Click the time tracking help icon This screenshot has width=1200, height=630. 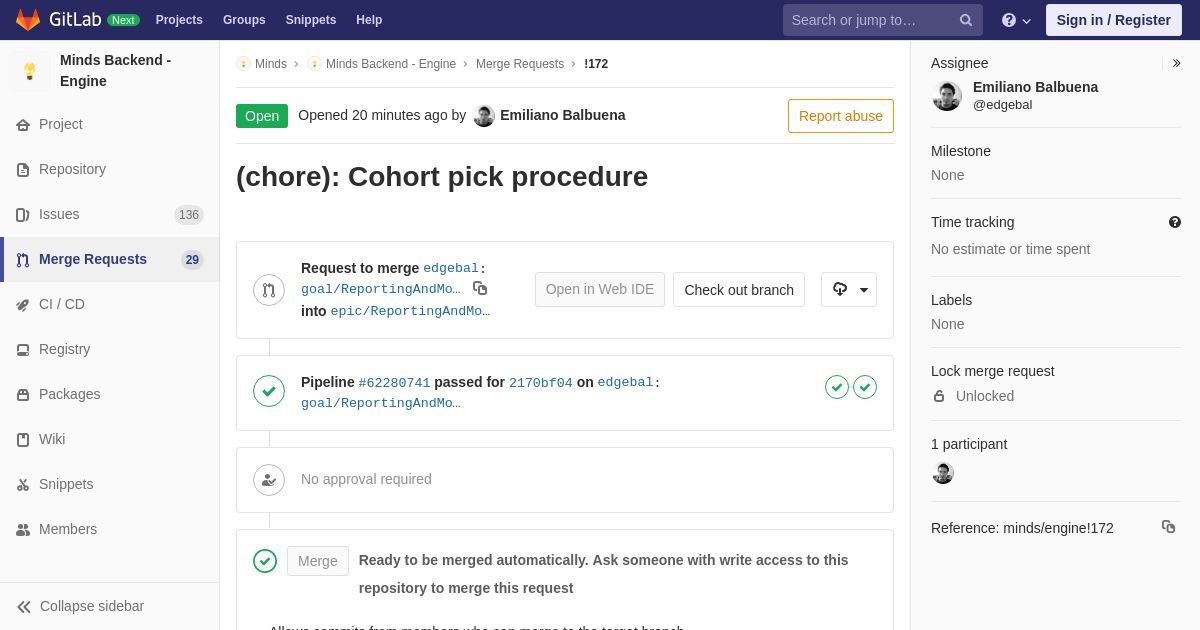pyautogui.click(x=1175, y=222)
